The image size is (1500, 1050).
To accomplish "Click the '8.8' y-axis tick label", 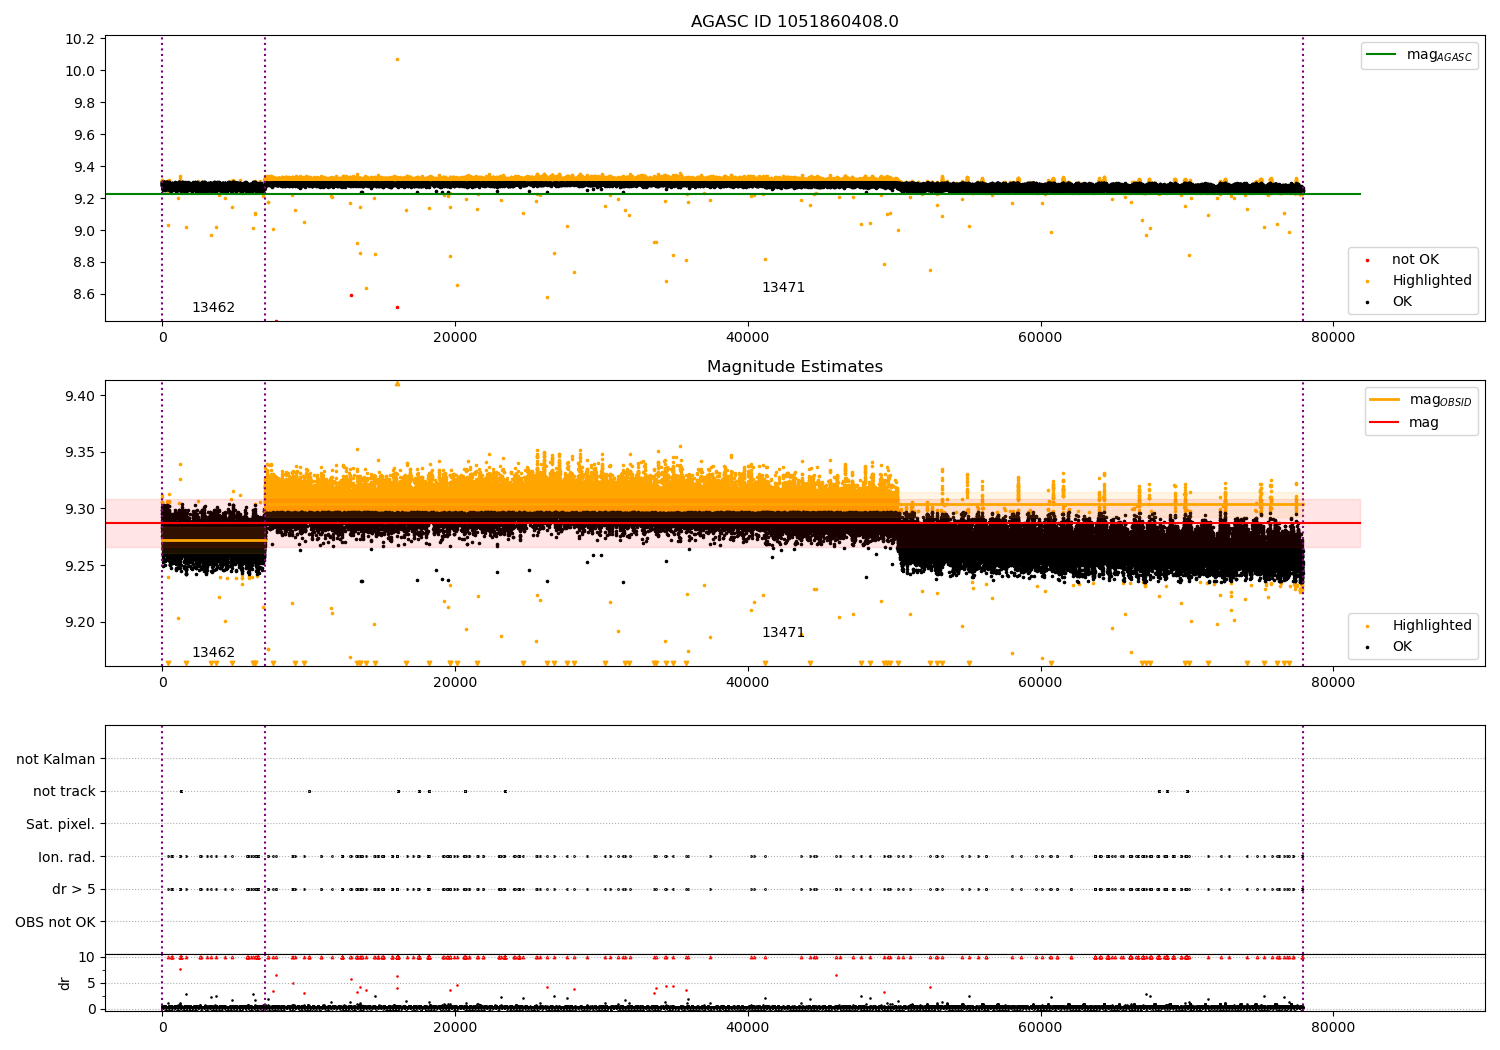I will tap(84, 263).
